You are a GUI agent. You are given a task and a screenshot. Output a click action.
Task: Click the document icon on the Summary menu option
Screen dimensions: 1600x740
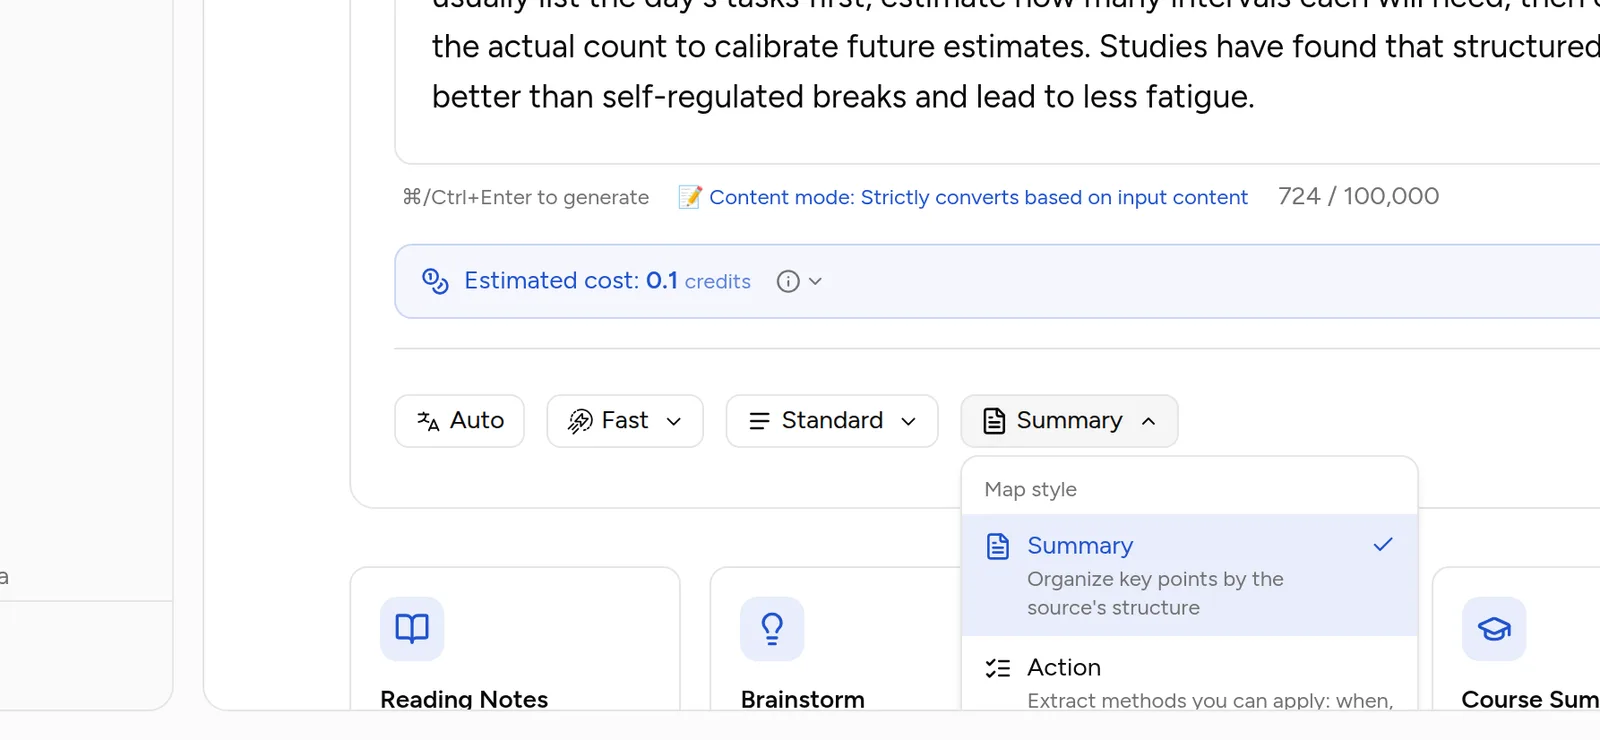pyautogui.click(x=998, y=546)
